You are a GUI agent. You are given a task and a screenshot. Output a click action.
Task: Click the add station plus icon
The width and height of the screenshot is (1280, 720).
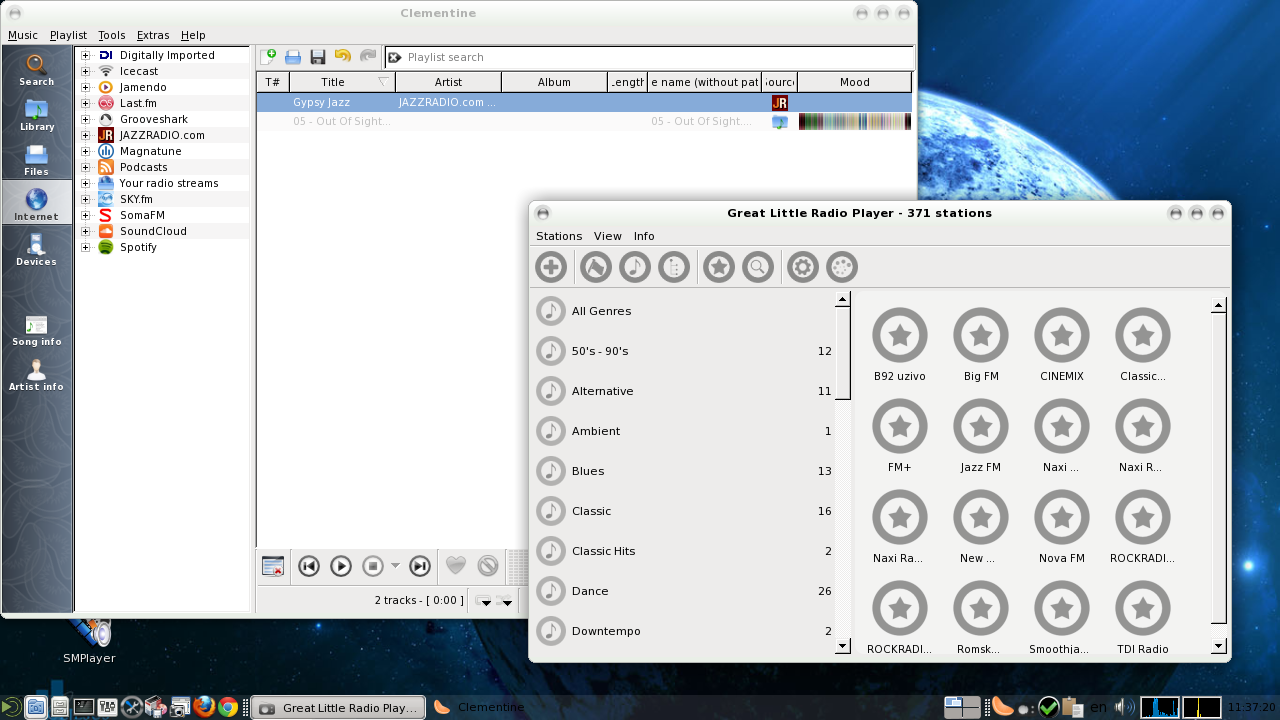[551, 267]
